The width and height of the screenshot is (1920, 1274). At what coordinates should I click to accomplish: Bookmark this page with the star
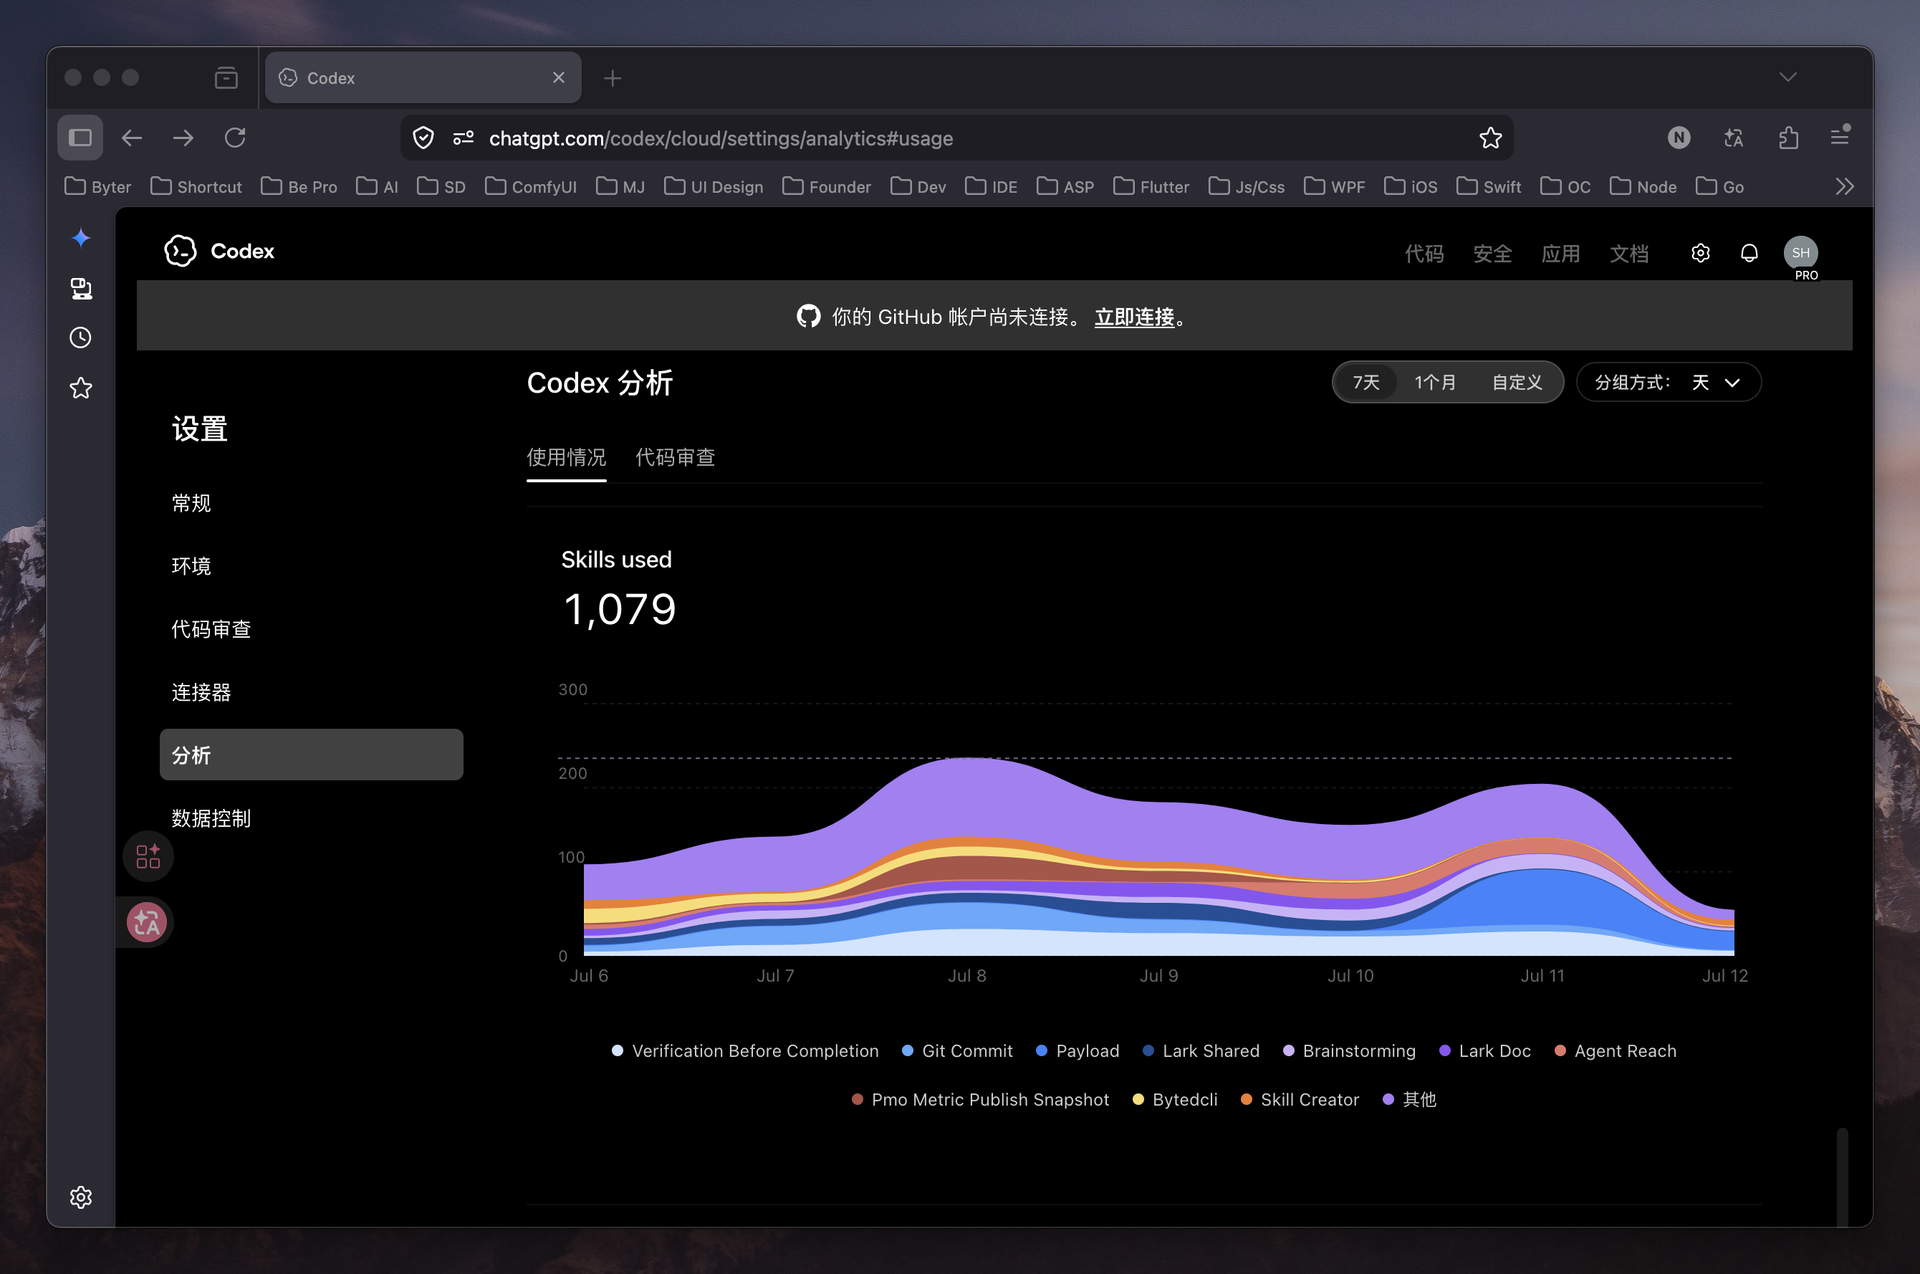click(x=1490, y=138)
